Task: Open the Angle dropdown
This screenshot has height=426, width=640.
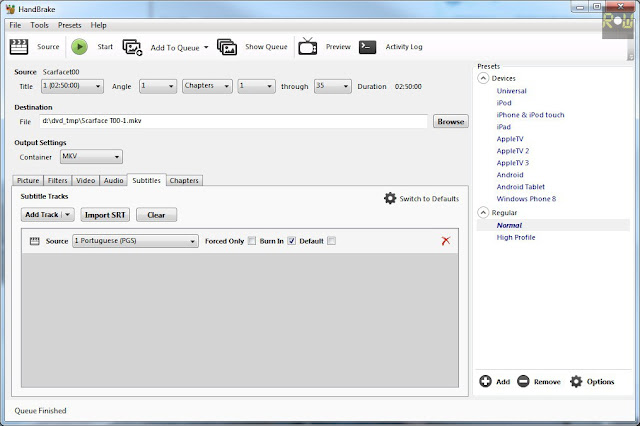Action: (158, 86)
